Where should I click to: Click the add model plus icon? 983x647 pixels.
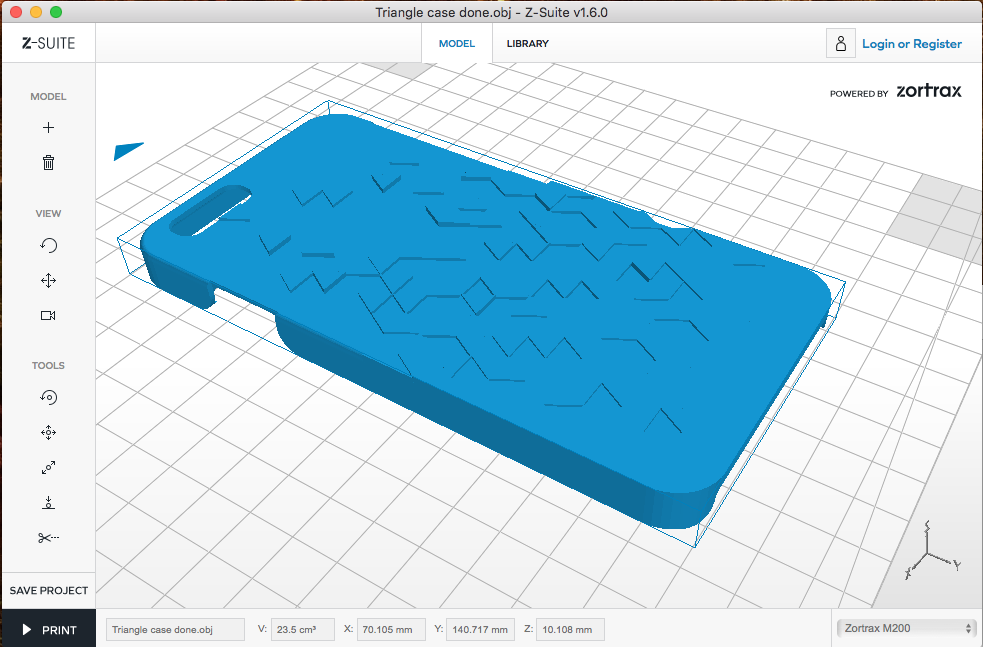(x=48, y=128)
